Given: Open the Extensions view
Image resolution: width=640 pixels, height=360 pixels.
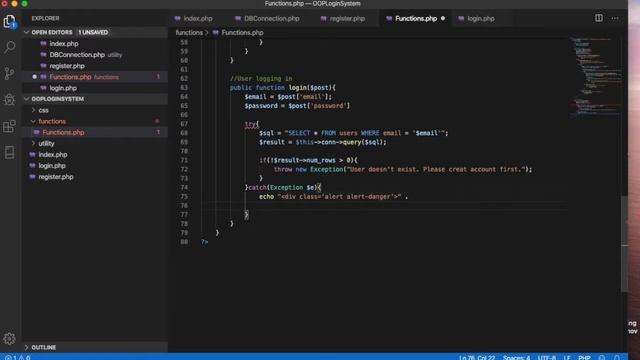Looking at the screenshot, I should (9, 126).
